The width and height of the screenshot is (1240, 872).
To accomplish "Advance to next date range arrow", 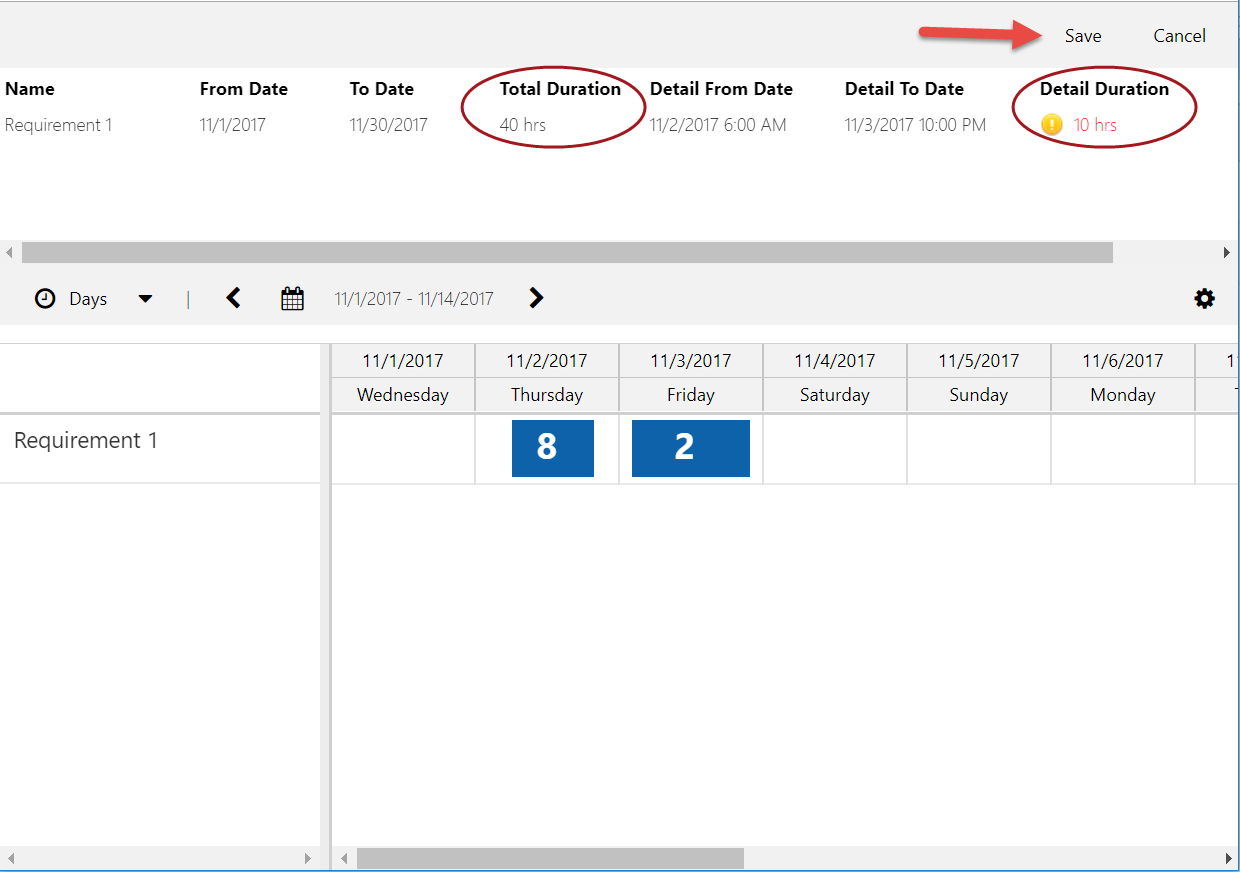I will (x=536, y=298).
